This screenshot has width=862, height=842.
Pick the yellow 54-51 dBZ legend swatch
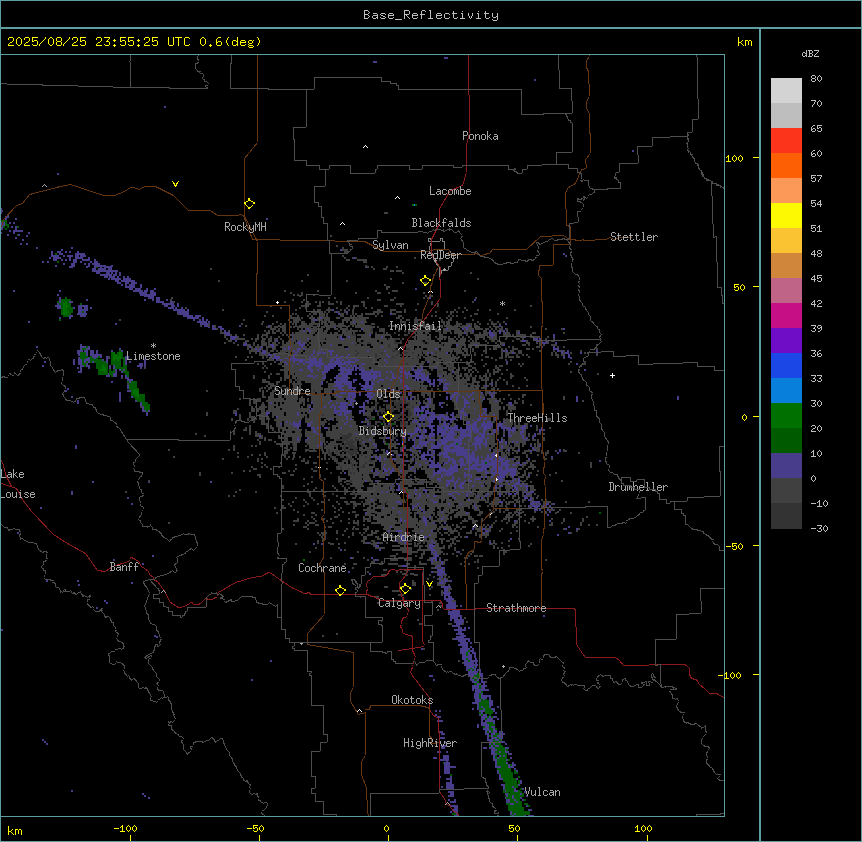tap(786, 215)
